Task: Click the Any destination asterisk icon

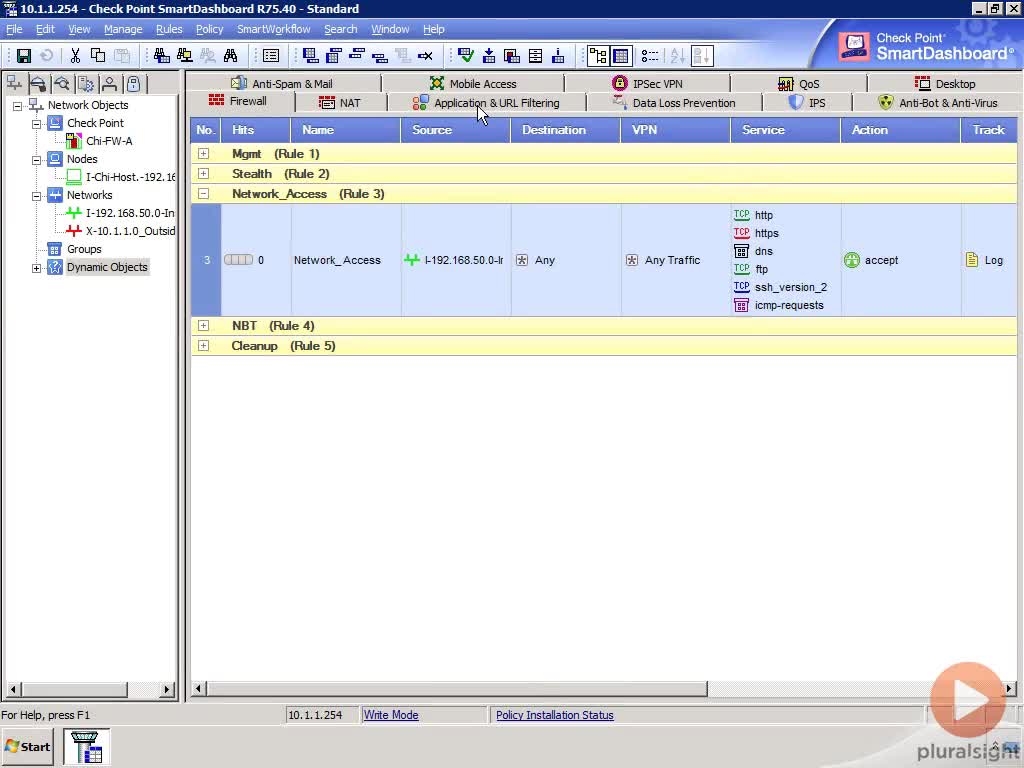Action: click(x=522, y=260)
